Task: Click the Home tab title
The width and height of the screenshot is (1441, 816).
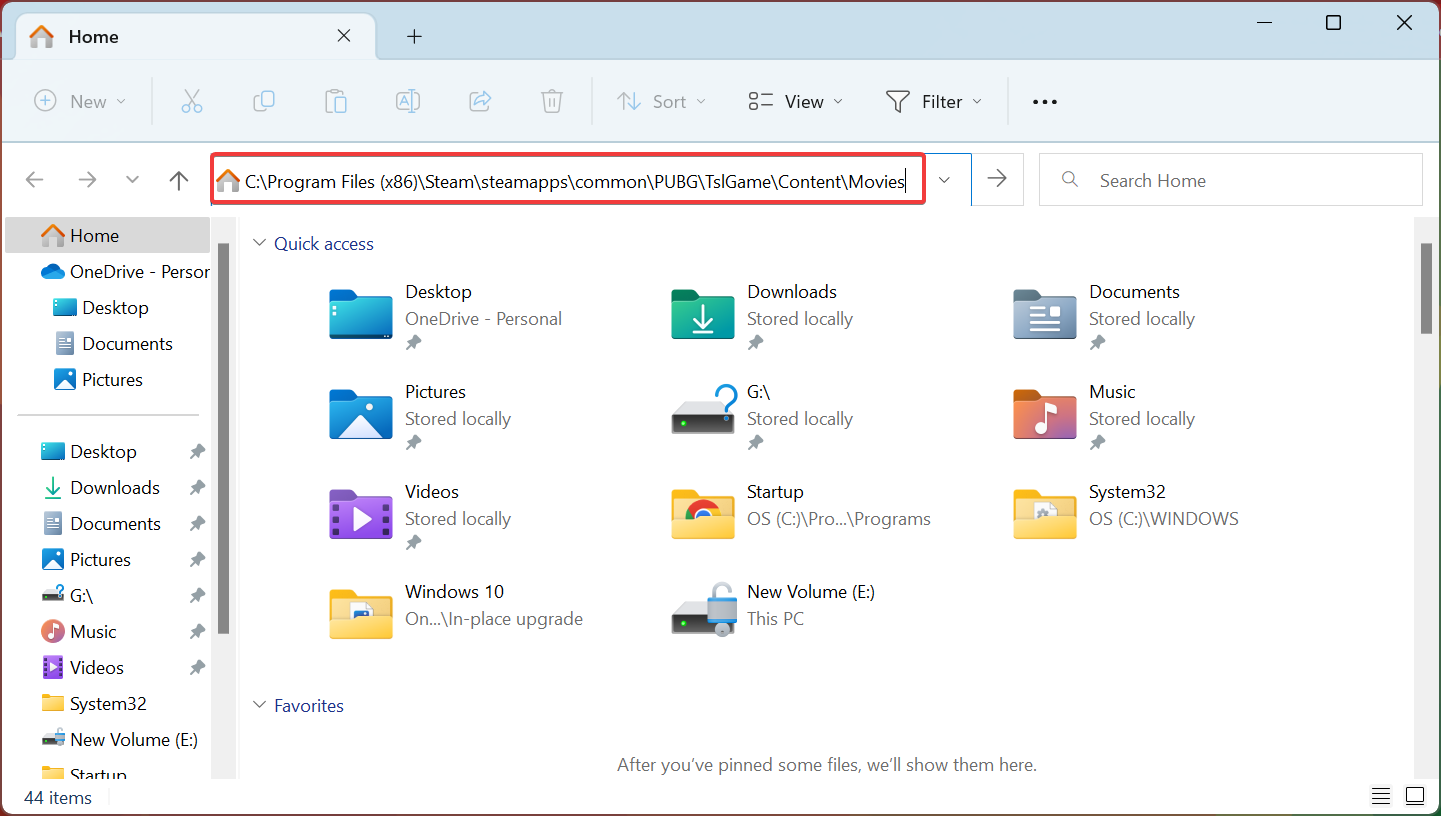Action: tap(94, 36)
